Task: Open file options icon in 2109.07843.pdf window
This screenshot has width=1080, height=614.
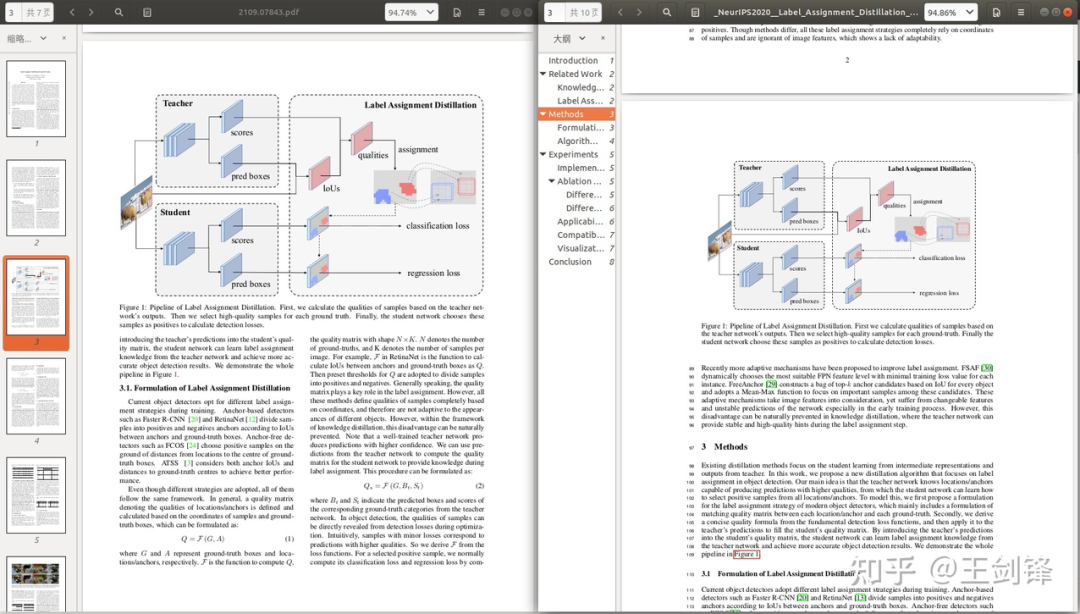Action: 457,12
